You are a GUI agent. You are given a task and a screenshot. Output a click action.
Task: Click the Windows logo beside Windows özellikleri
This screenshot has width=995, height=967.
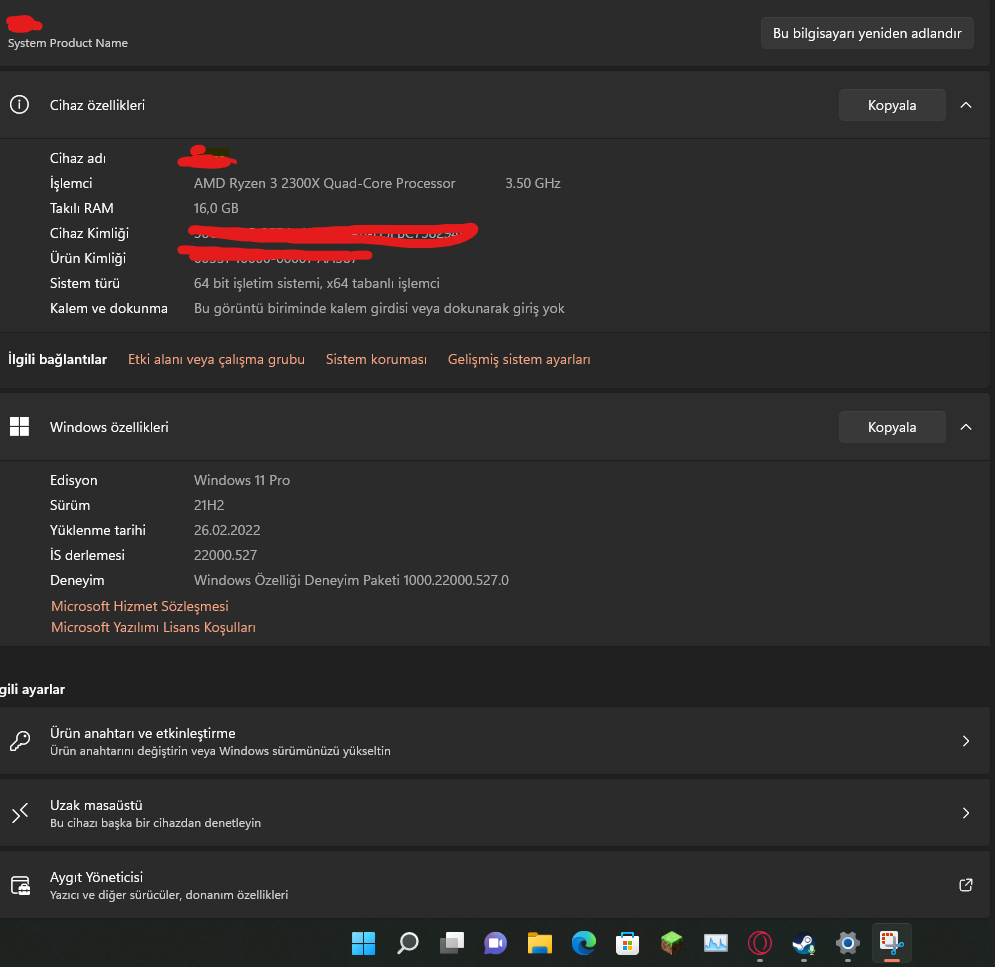point(20,426)
